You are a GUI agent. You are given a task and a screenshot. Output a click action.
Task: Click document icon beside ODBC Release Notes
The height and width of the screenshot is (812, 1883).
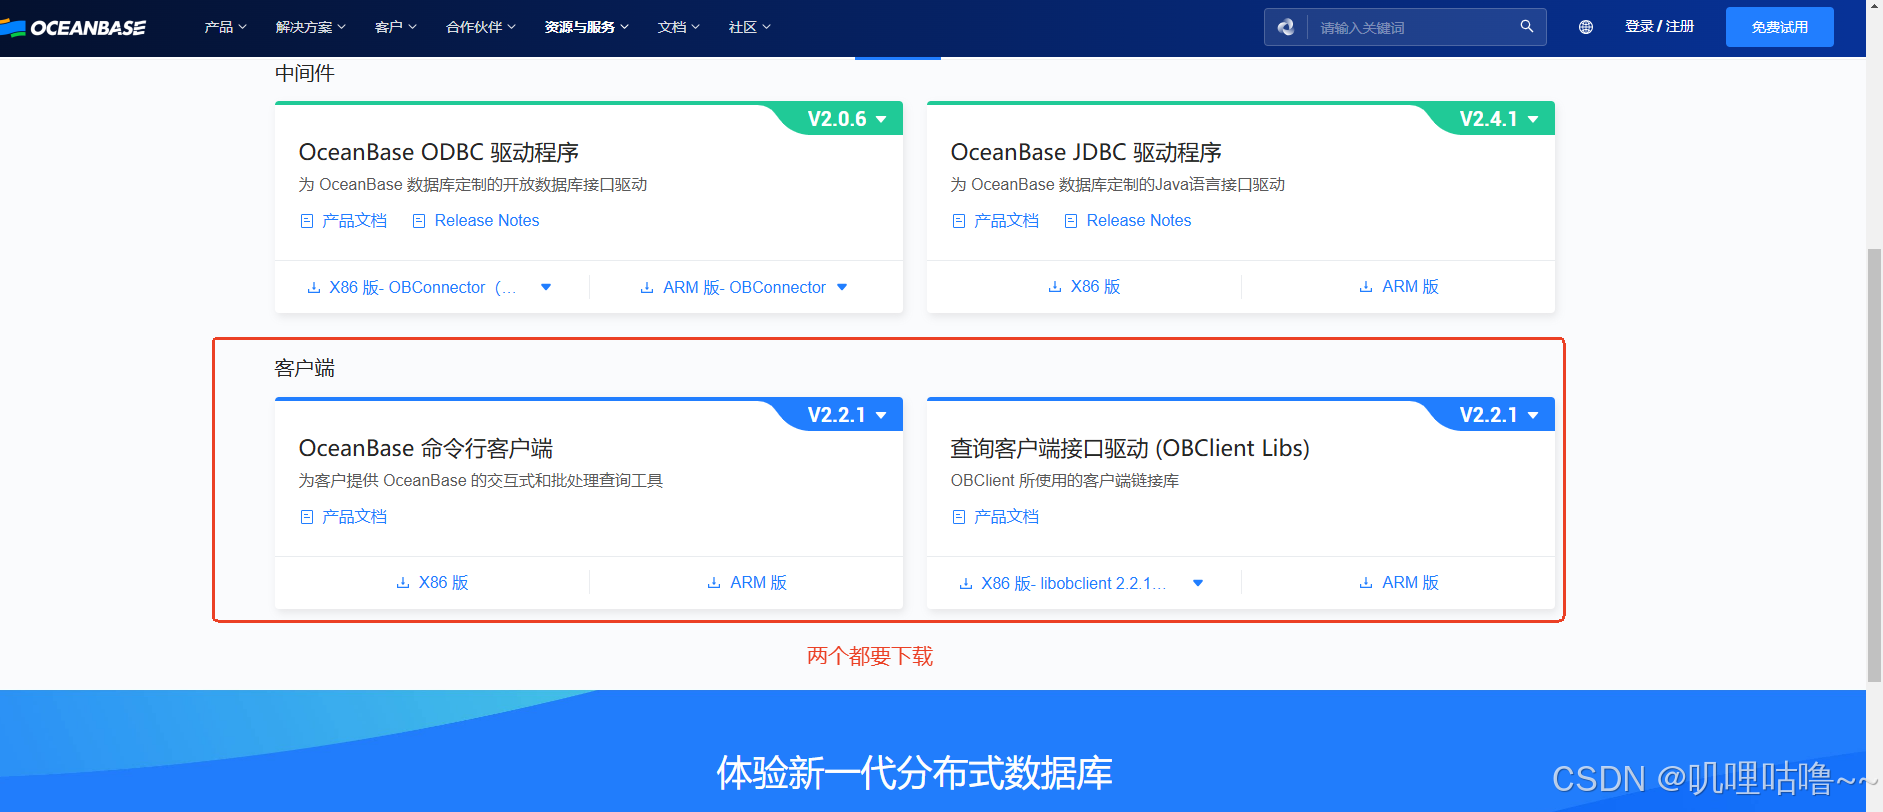click(419, 221)
